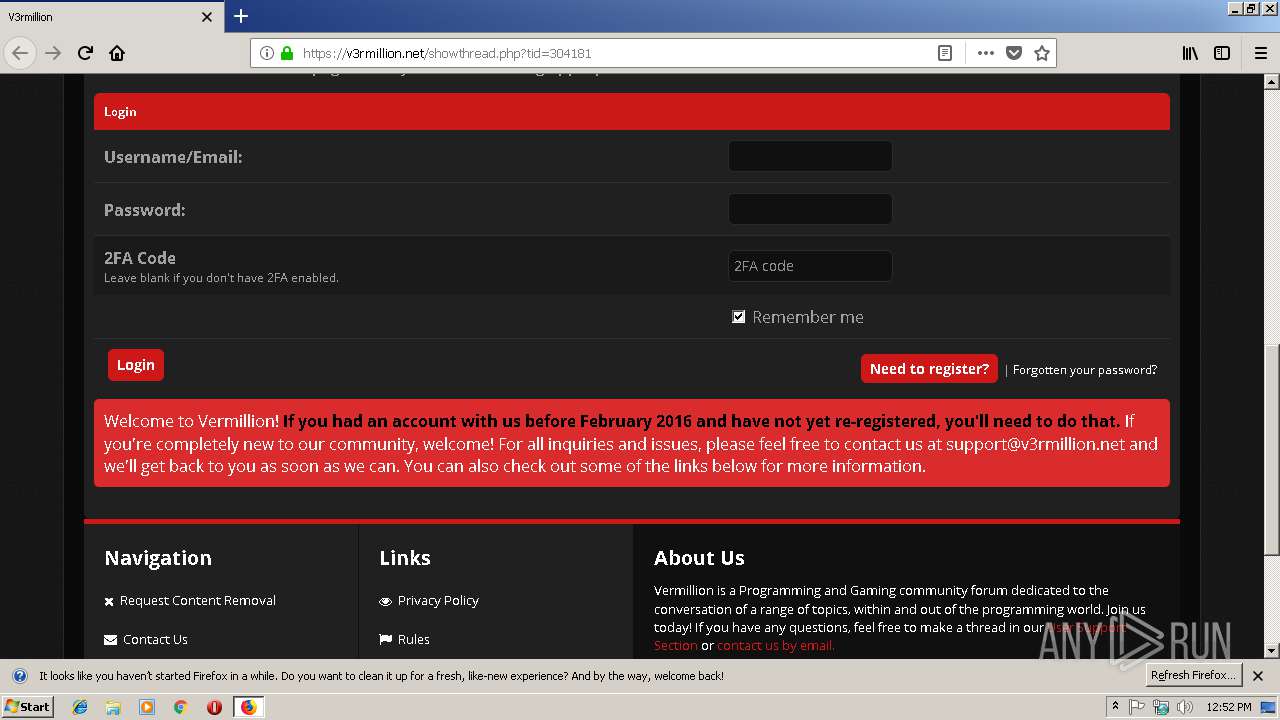The width and height of the screenshot is (1280, 720).
Task: Click the Rules flag icon
Action: (x=385, y=639)
